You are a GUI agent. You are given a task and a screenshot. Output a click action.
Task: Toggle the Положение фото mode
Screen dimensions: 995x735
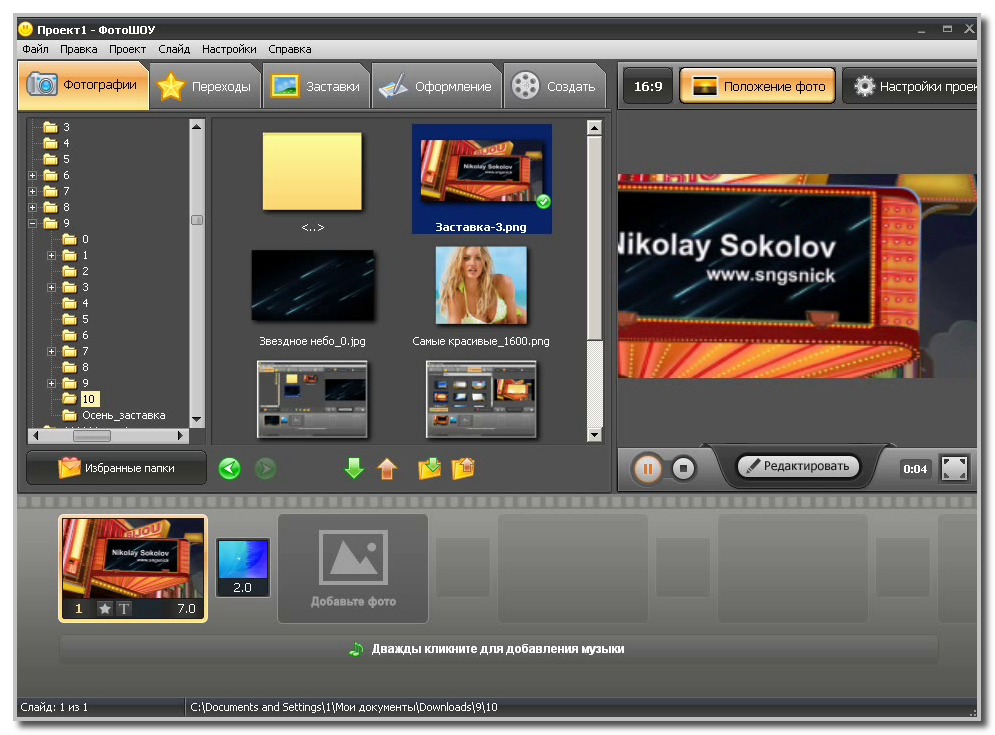(758, 87)
